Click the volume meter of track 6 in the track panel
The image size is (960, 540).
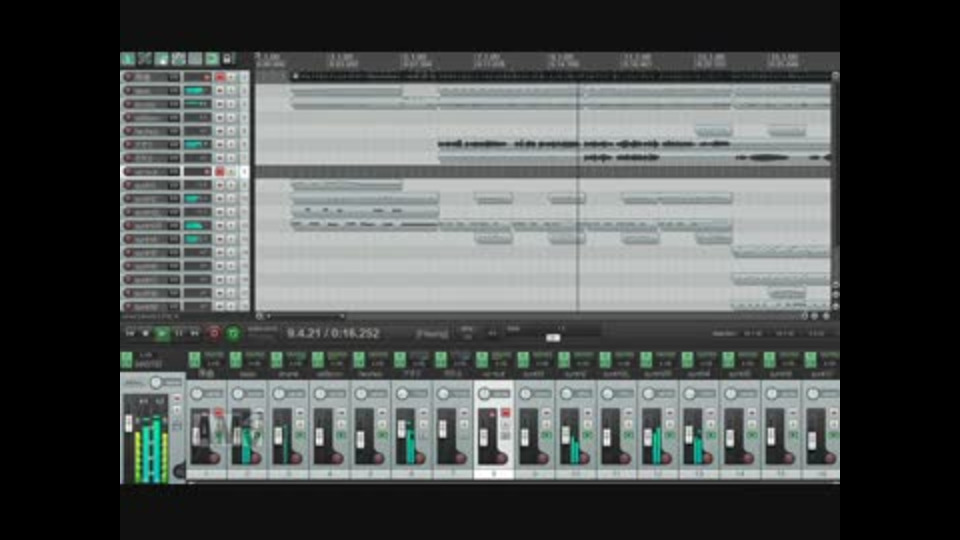[198, 144]
